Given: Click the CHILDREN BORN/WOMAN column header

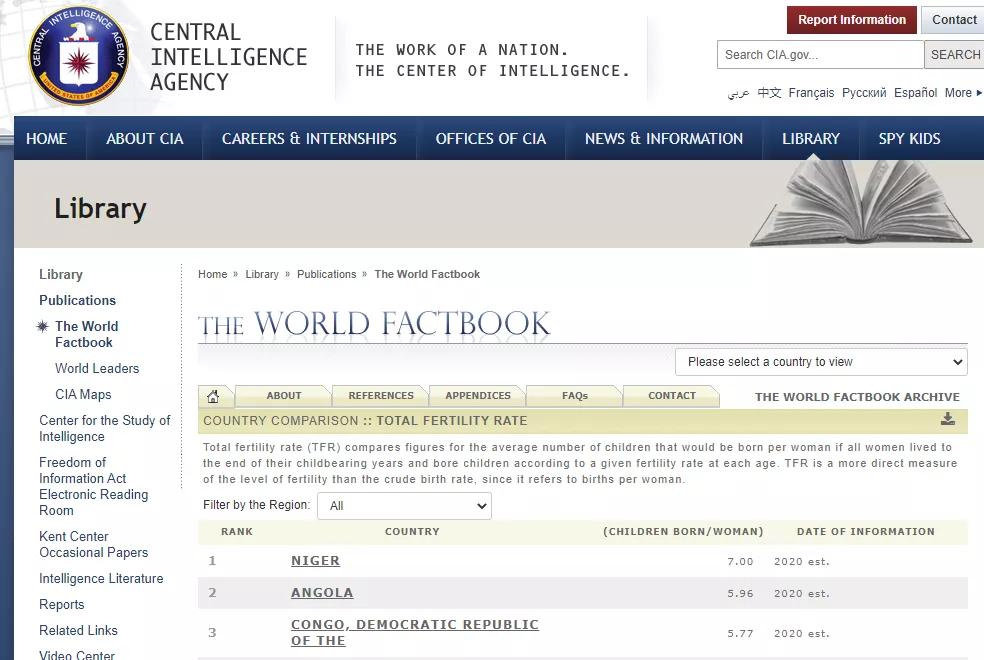Looking at the screenshot, I should 683,531.
